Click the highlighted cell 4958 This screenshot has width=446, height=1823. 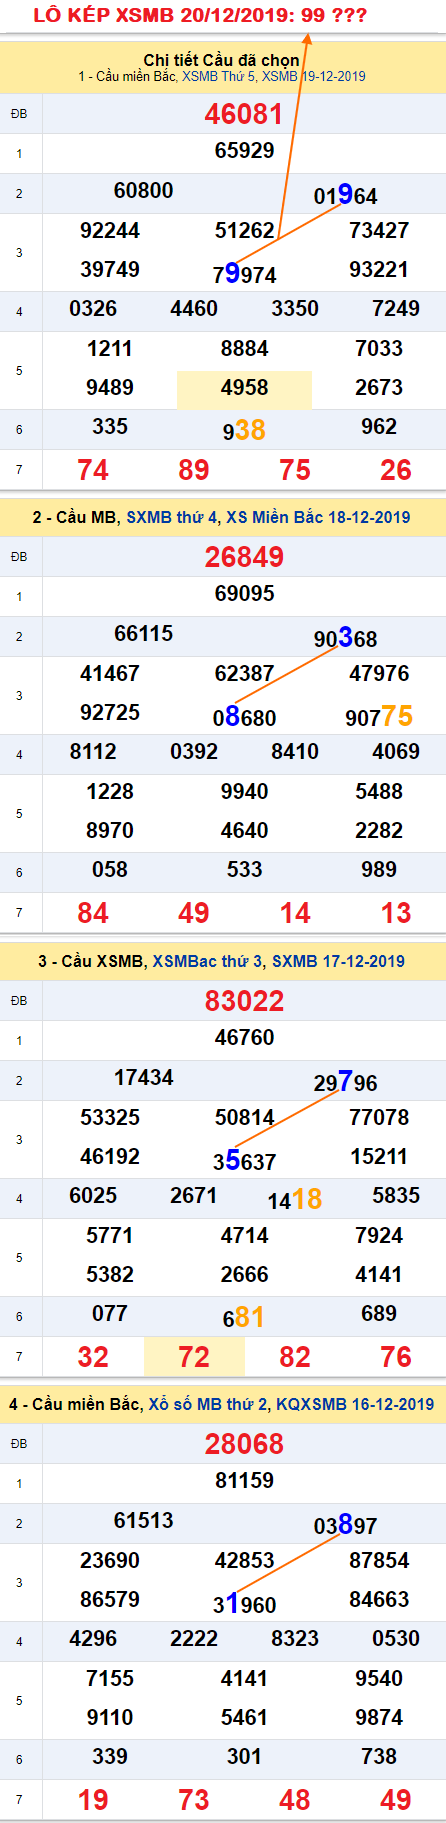pyautogui.click(x=244, y=389)
